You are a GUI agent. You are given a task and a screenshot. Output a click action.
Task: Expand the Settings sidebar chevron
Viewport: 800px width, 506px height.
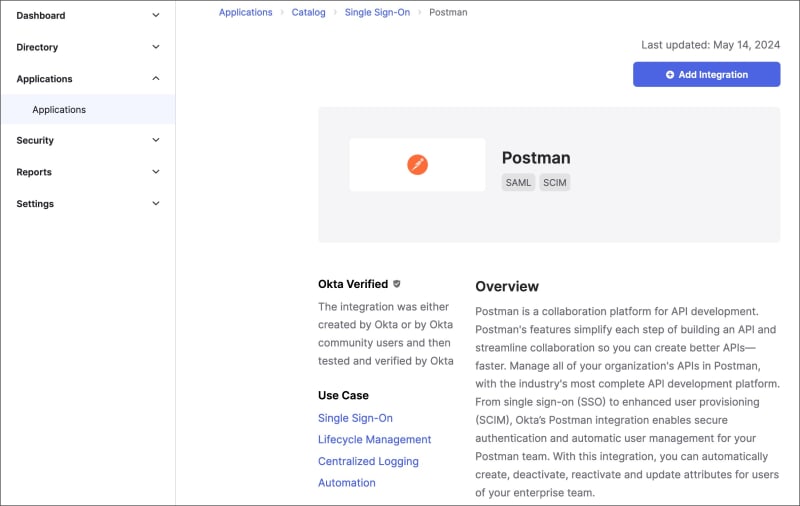[x=156, y=204]
